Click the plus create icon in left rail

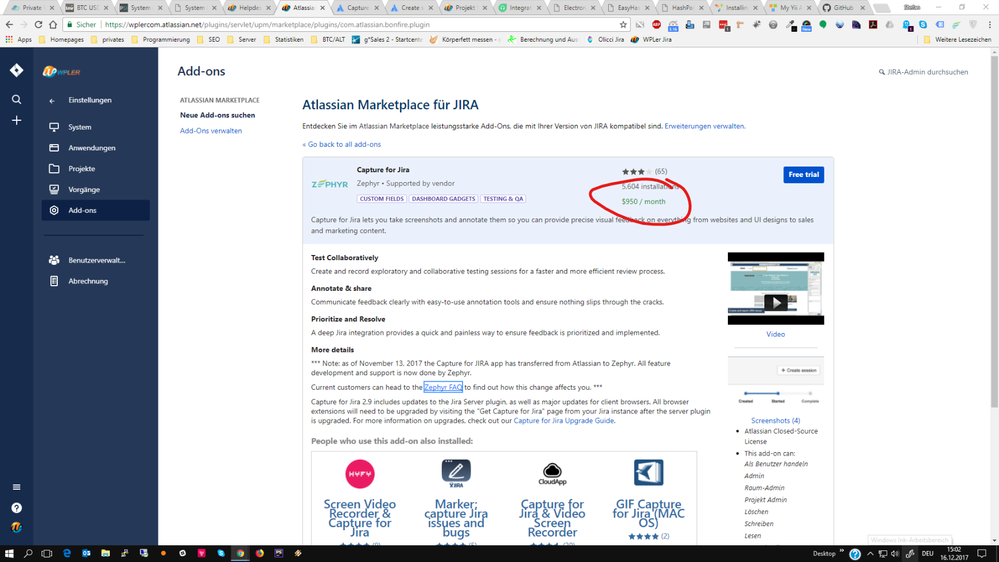tap(17, 120)
